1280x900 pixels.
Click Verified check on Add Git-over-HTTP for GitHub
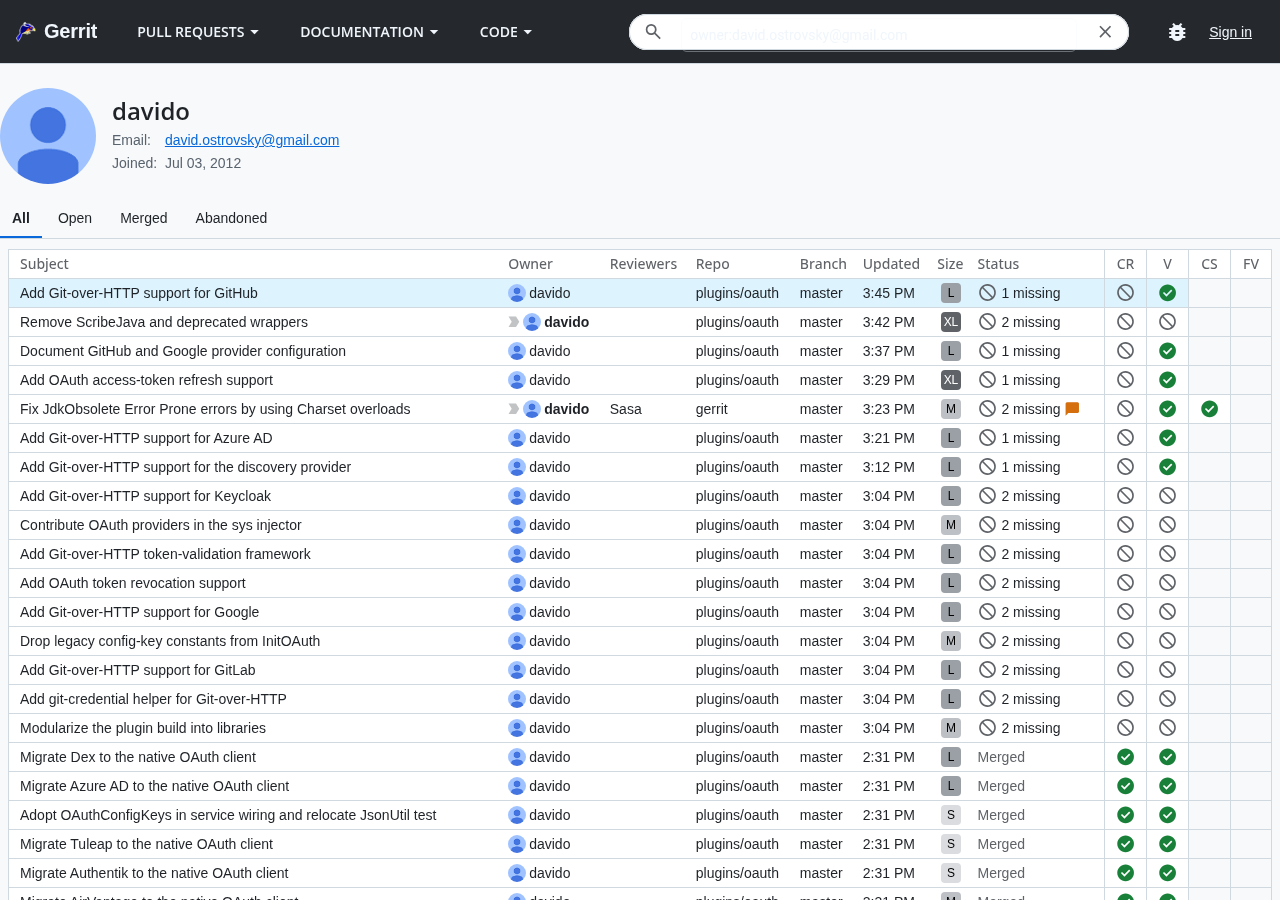click(1167, 293)
